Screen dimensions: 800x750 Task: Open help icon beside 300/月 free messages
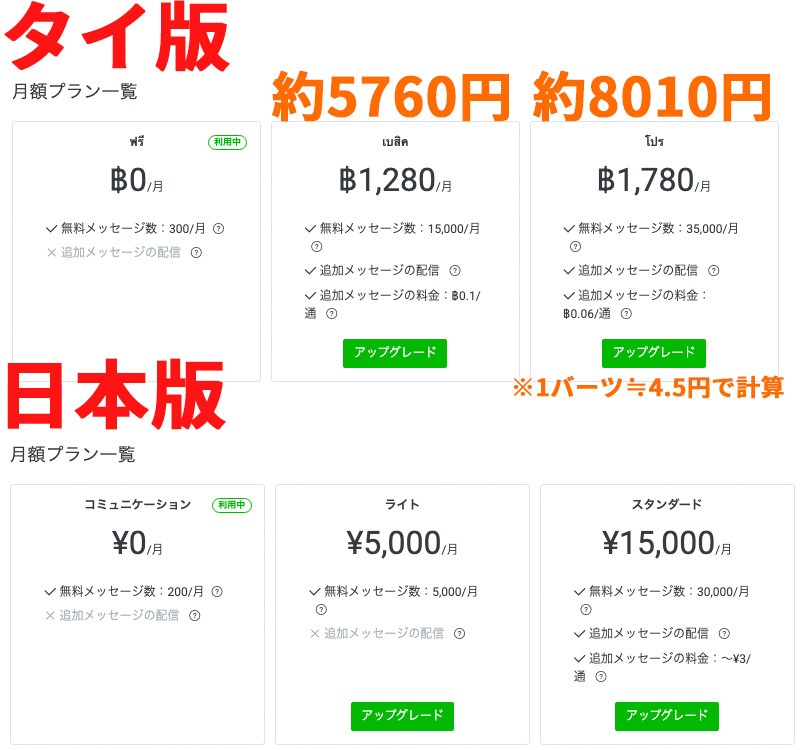tap(218, 229)
